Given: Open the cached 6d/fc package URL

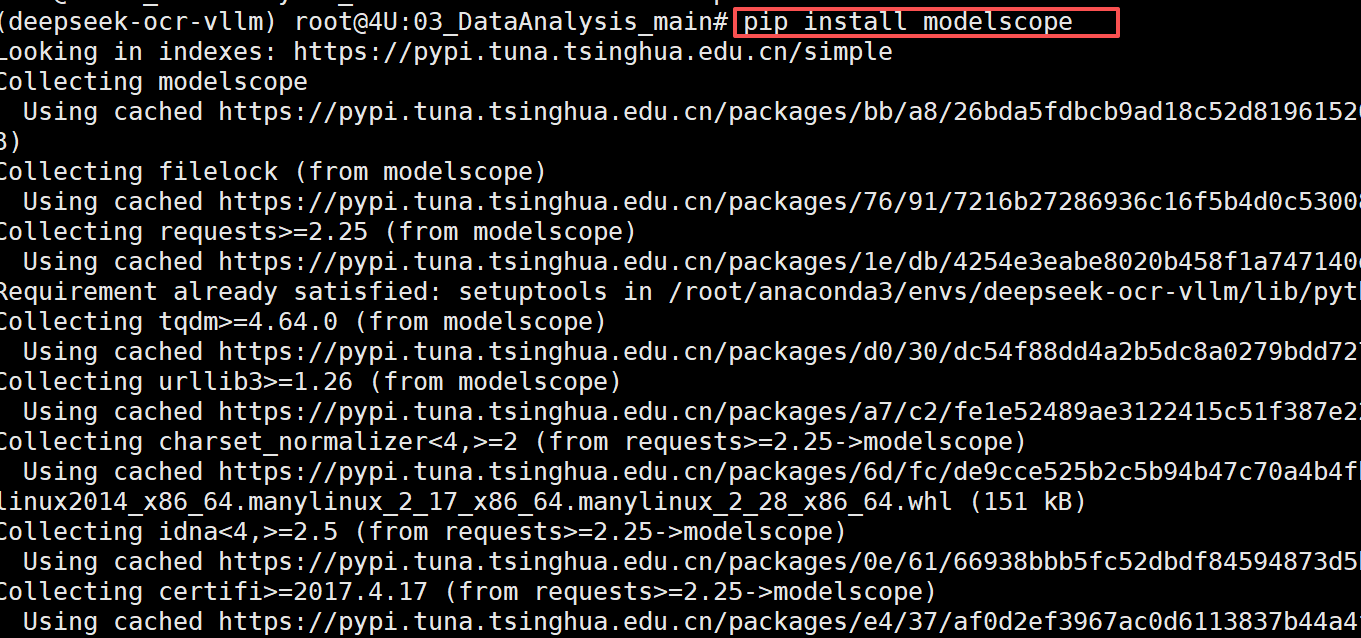Looking at the screenshot, I should 790,471.
